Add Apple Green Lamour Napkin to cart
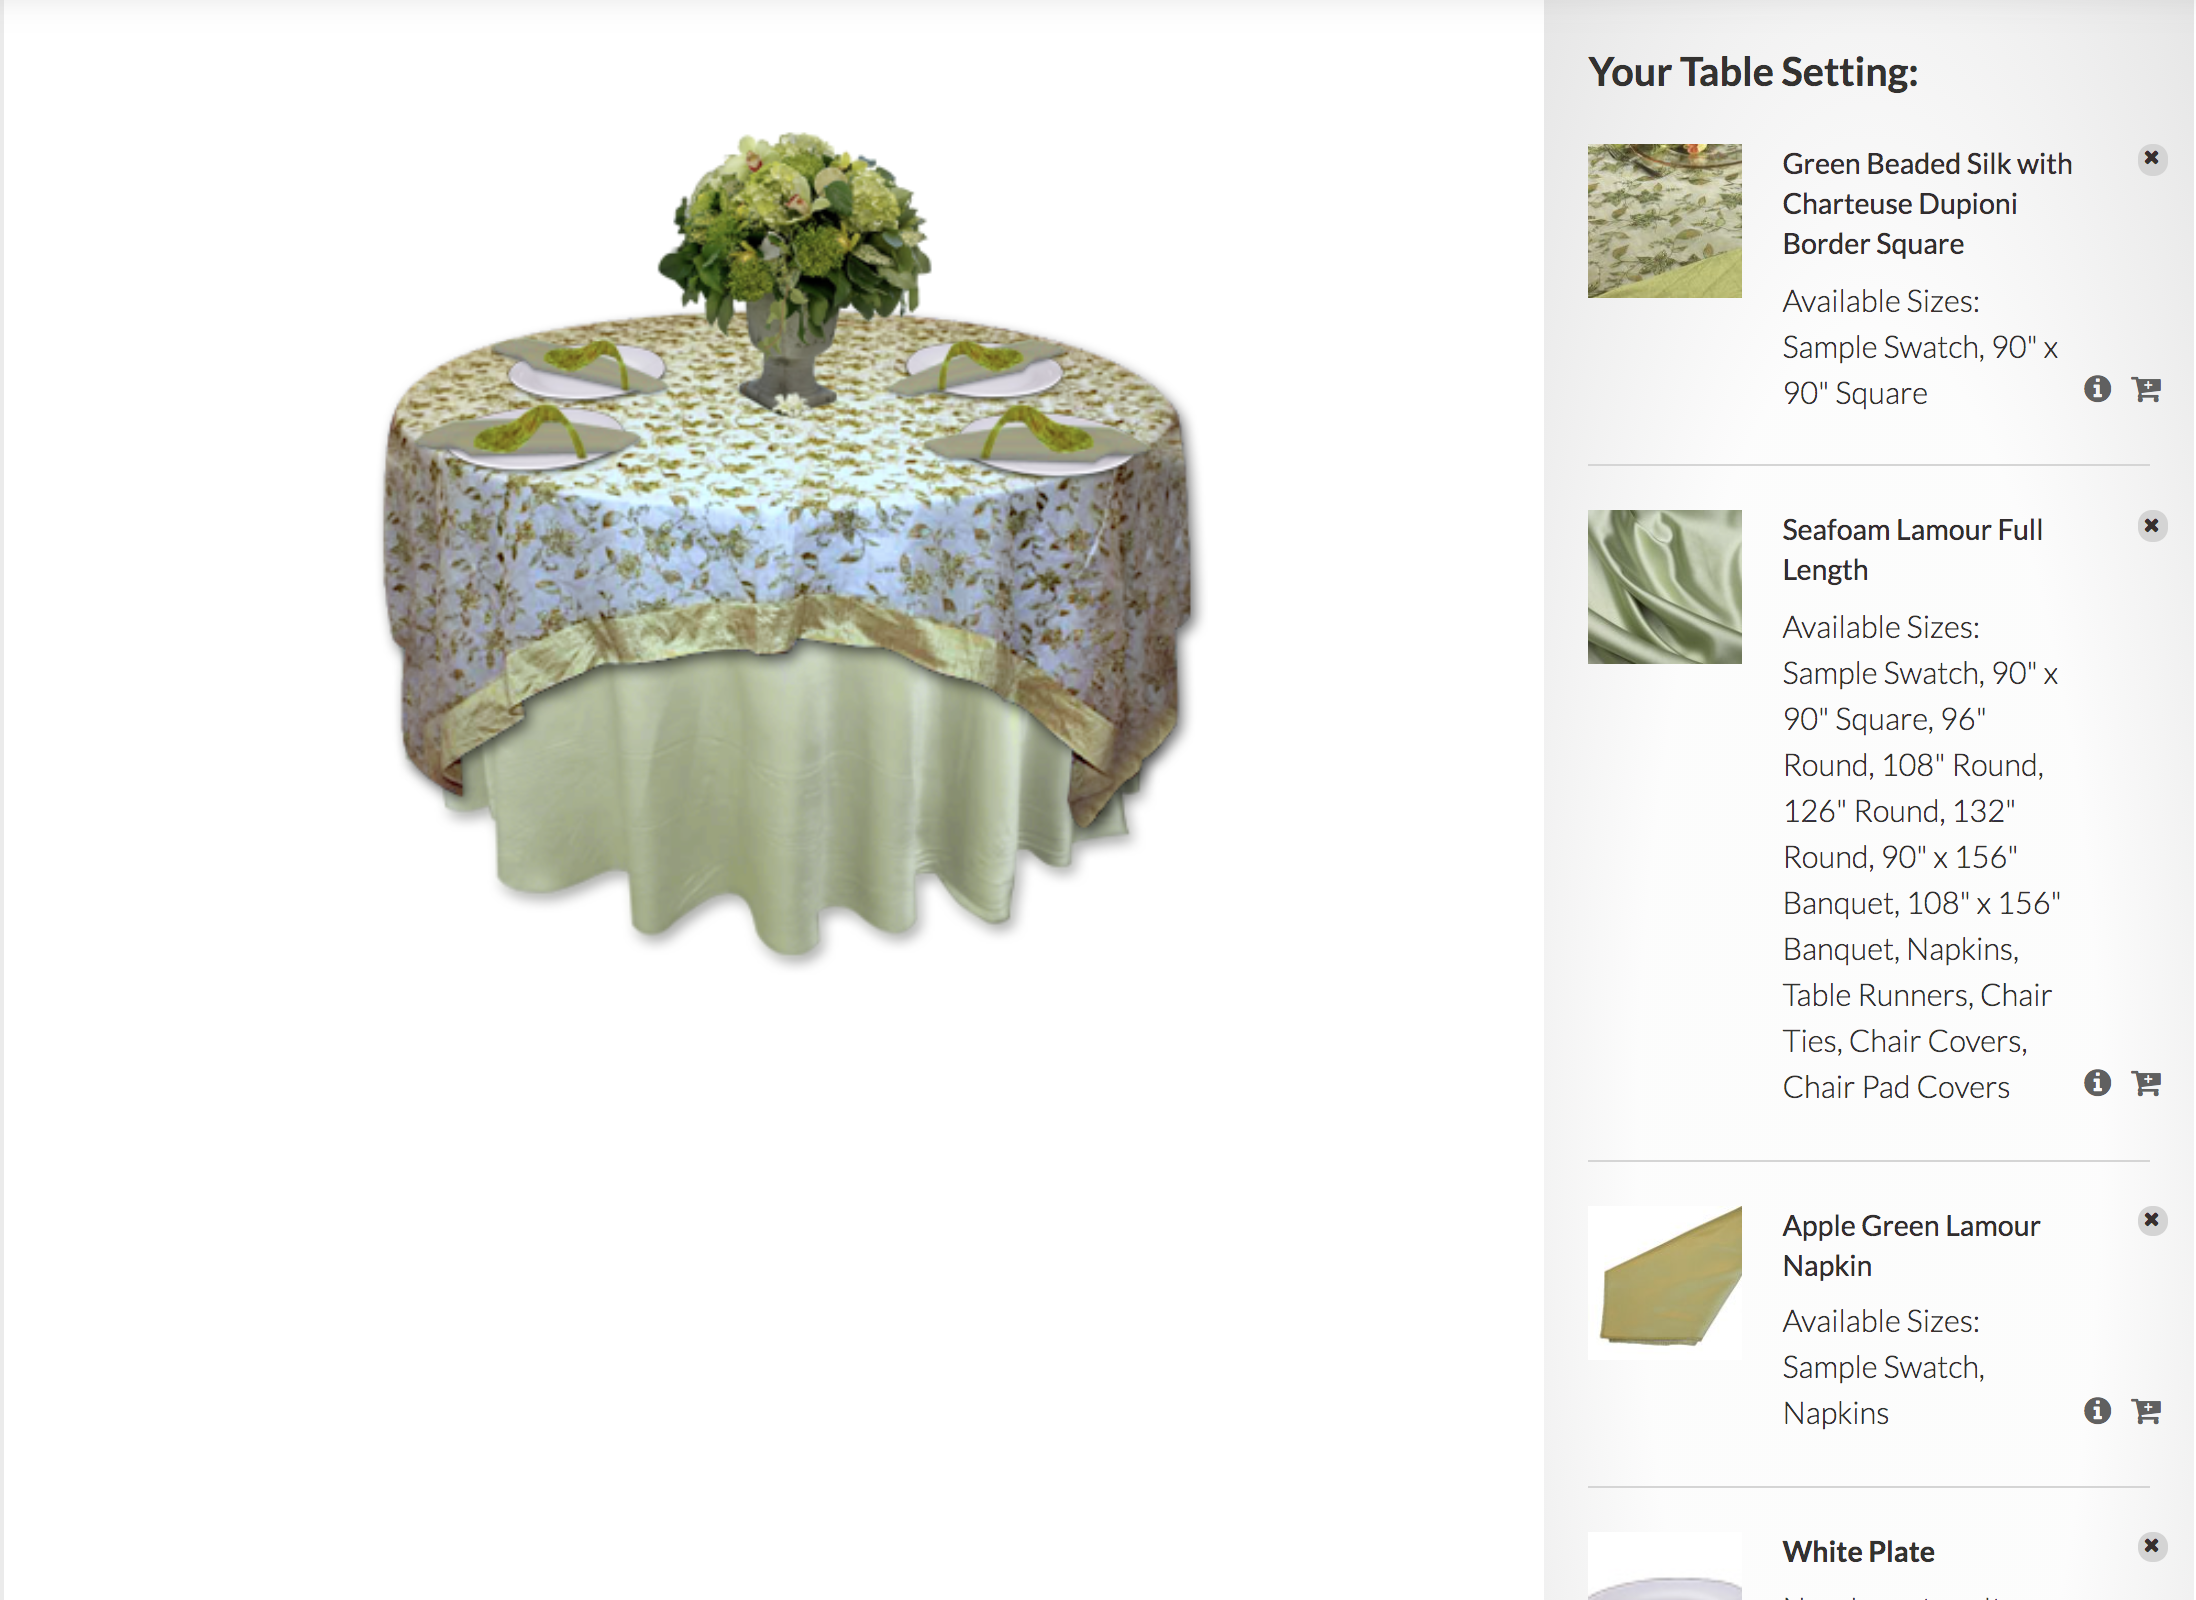 (x=2146, y=1411)
